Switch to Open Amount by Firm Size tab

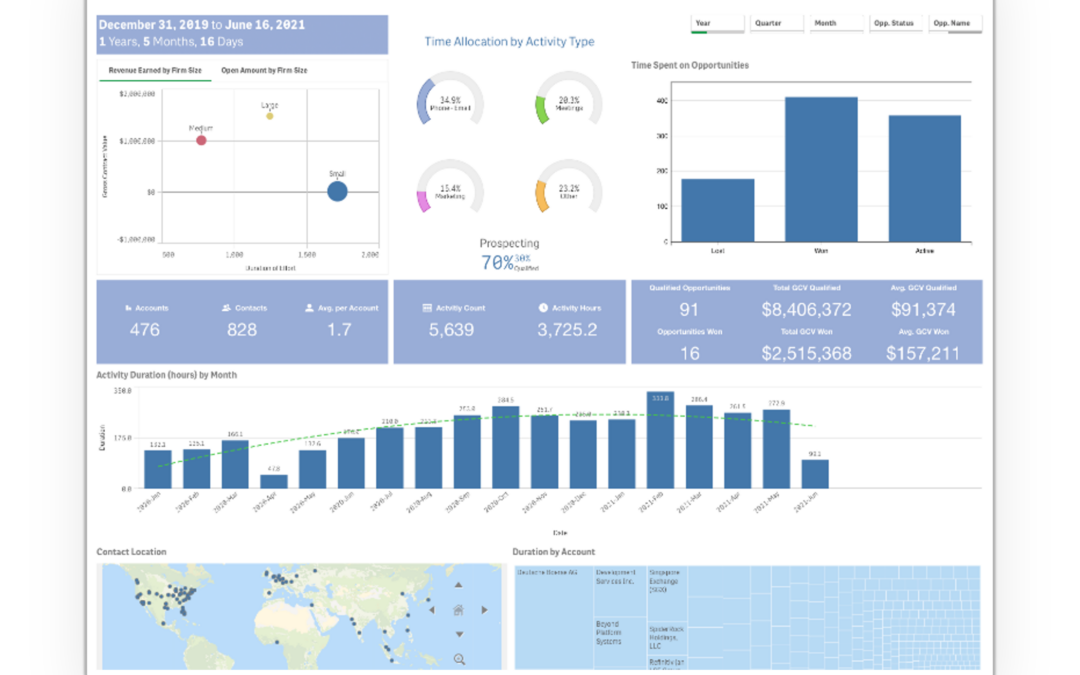[x=264, y=71]
